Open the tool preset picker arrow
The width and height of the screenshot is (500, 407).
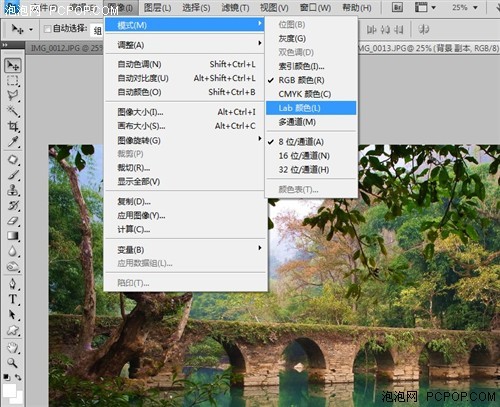pyautogui.click(x=31, y=30)
